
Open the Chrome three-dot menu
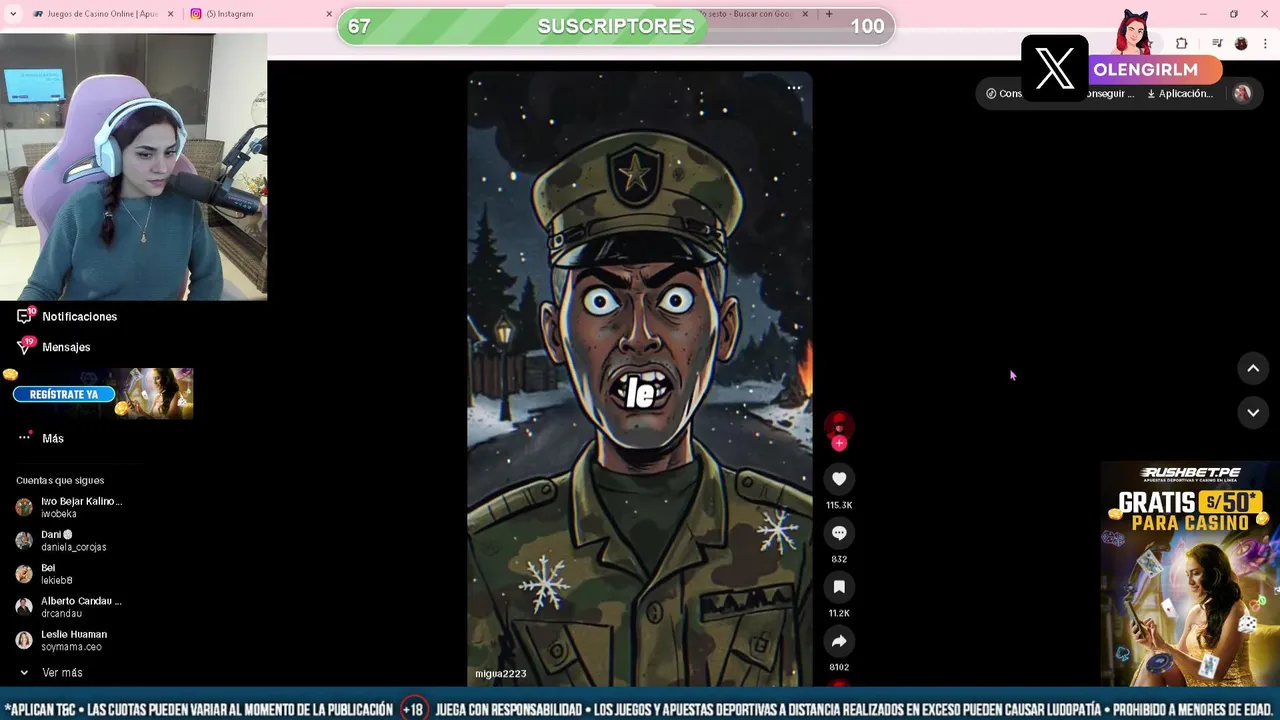pos(1264,43)
